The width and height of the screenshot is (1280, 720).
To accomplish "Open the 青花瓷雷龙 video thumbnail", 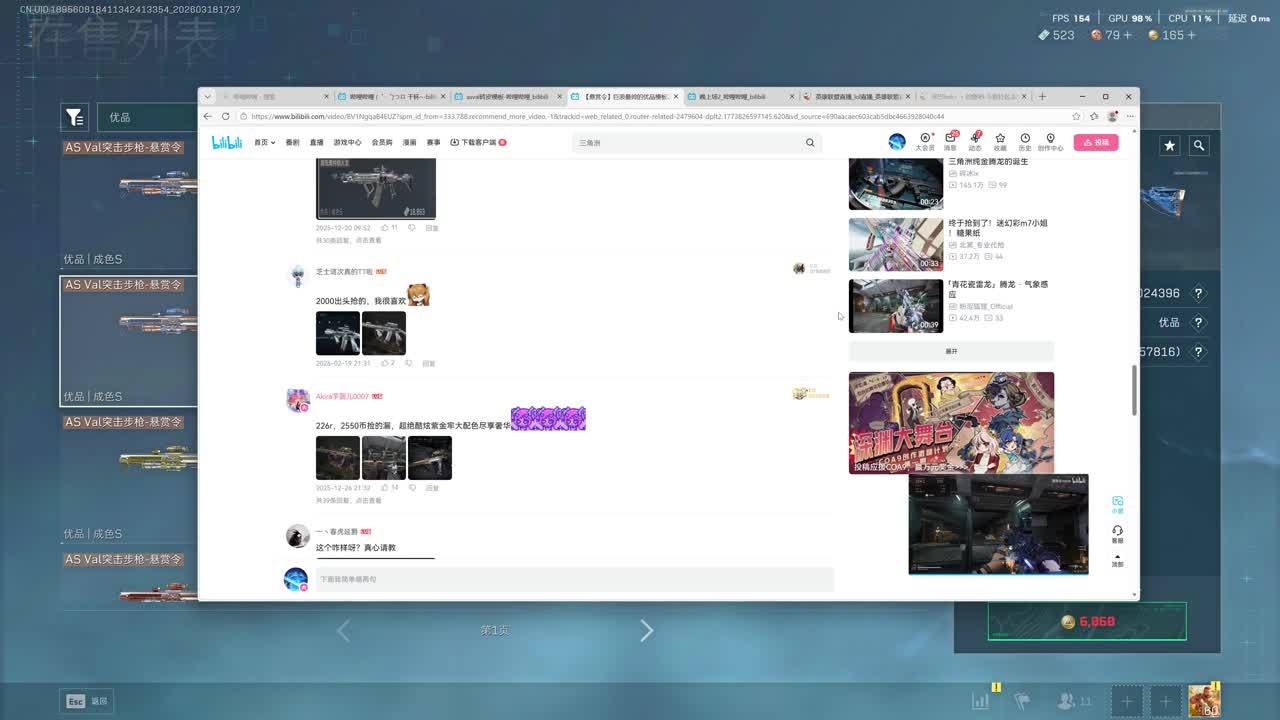I will 896,306.
